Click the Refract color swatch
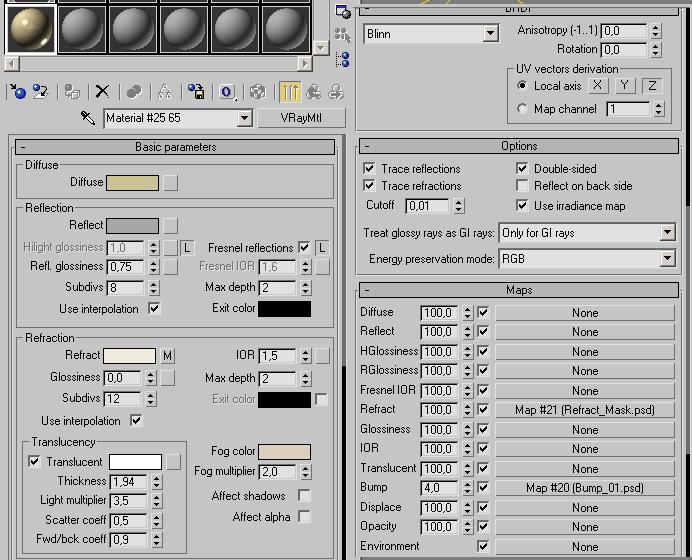This screenshot has height=560, width=692. pyautogui.click(x=129, y=356)
